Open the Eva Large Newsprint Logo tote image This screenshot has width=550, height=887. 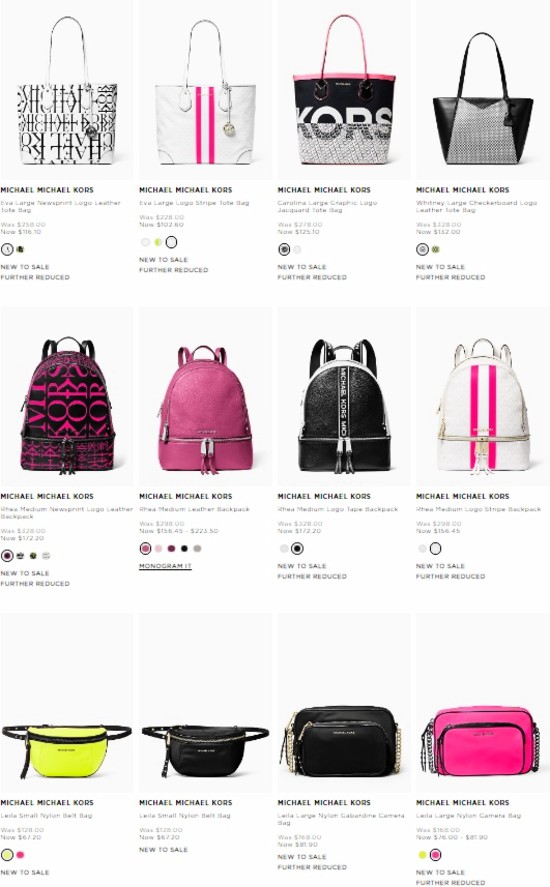[x=67, y=91]
